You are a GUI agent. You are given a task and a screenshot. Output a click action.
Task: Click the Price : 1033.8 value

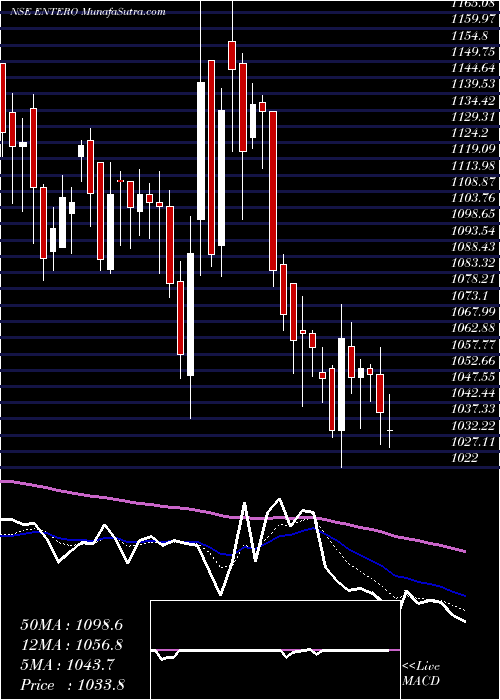click(x=72, y=685)
